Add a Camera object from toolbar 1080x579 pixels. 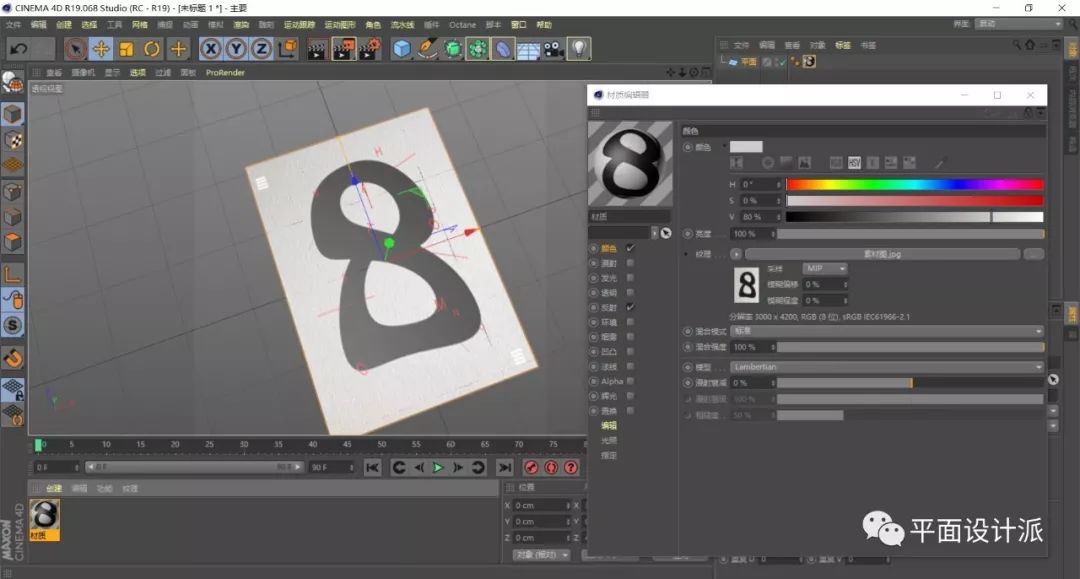[554, 48]
